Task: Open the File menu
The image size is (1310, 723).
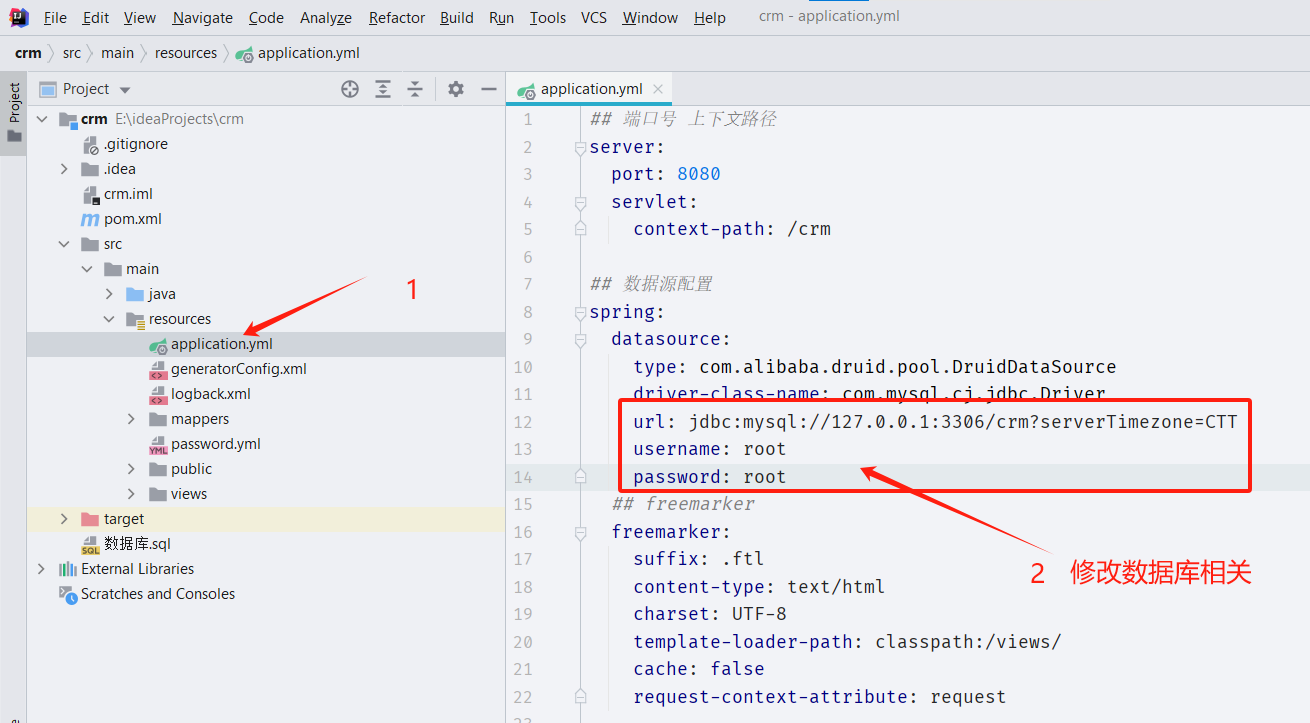Action: [x=55, y=18]
